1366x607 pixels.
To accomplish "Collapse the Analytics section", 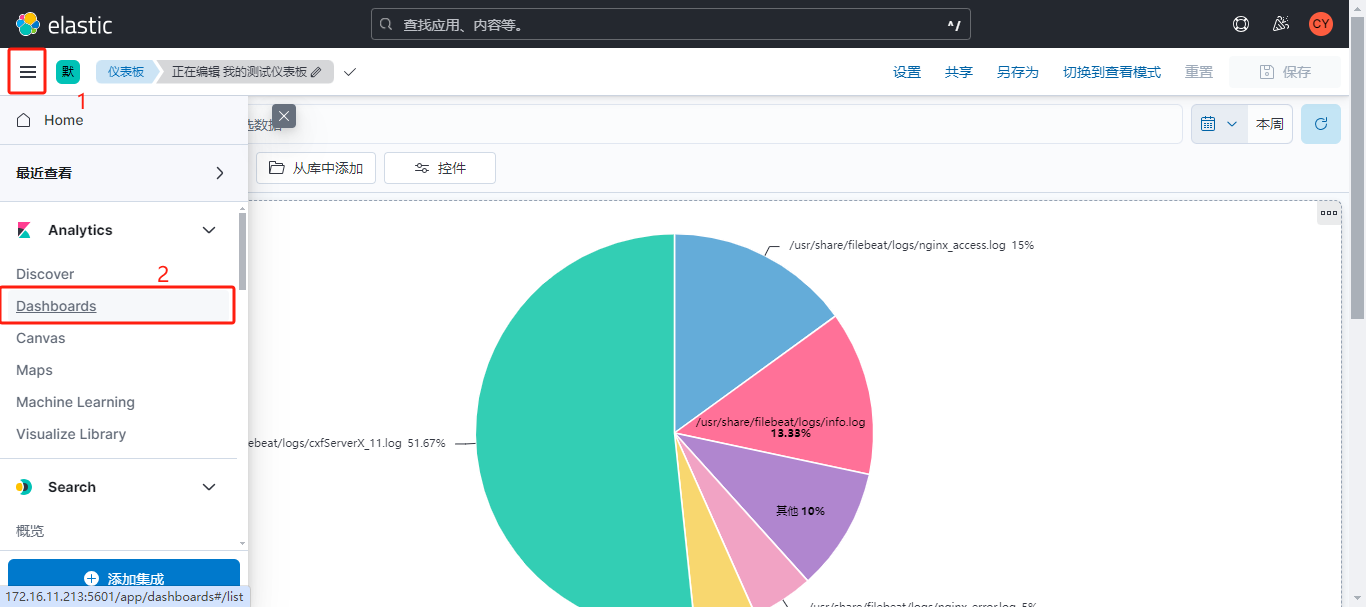I will [x=209, y=230].
